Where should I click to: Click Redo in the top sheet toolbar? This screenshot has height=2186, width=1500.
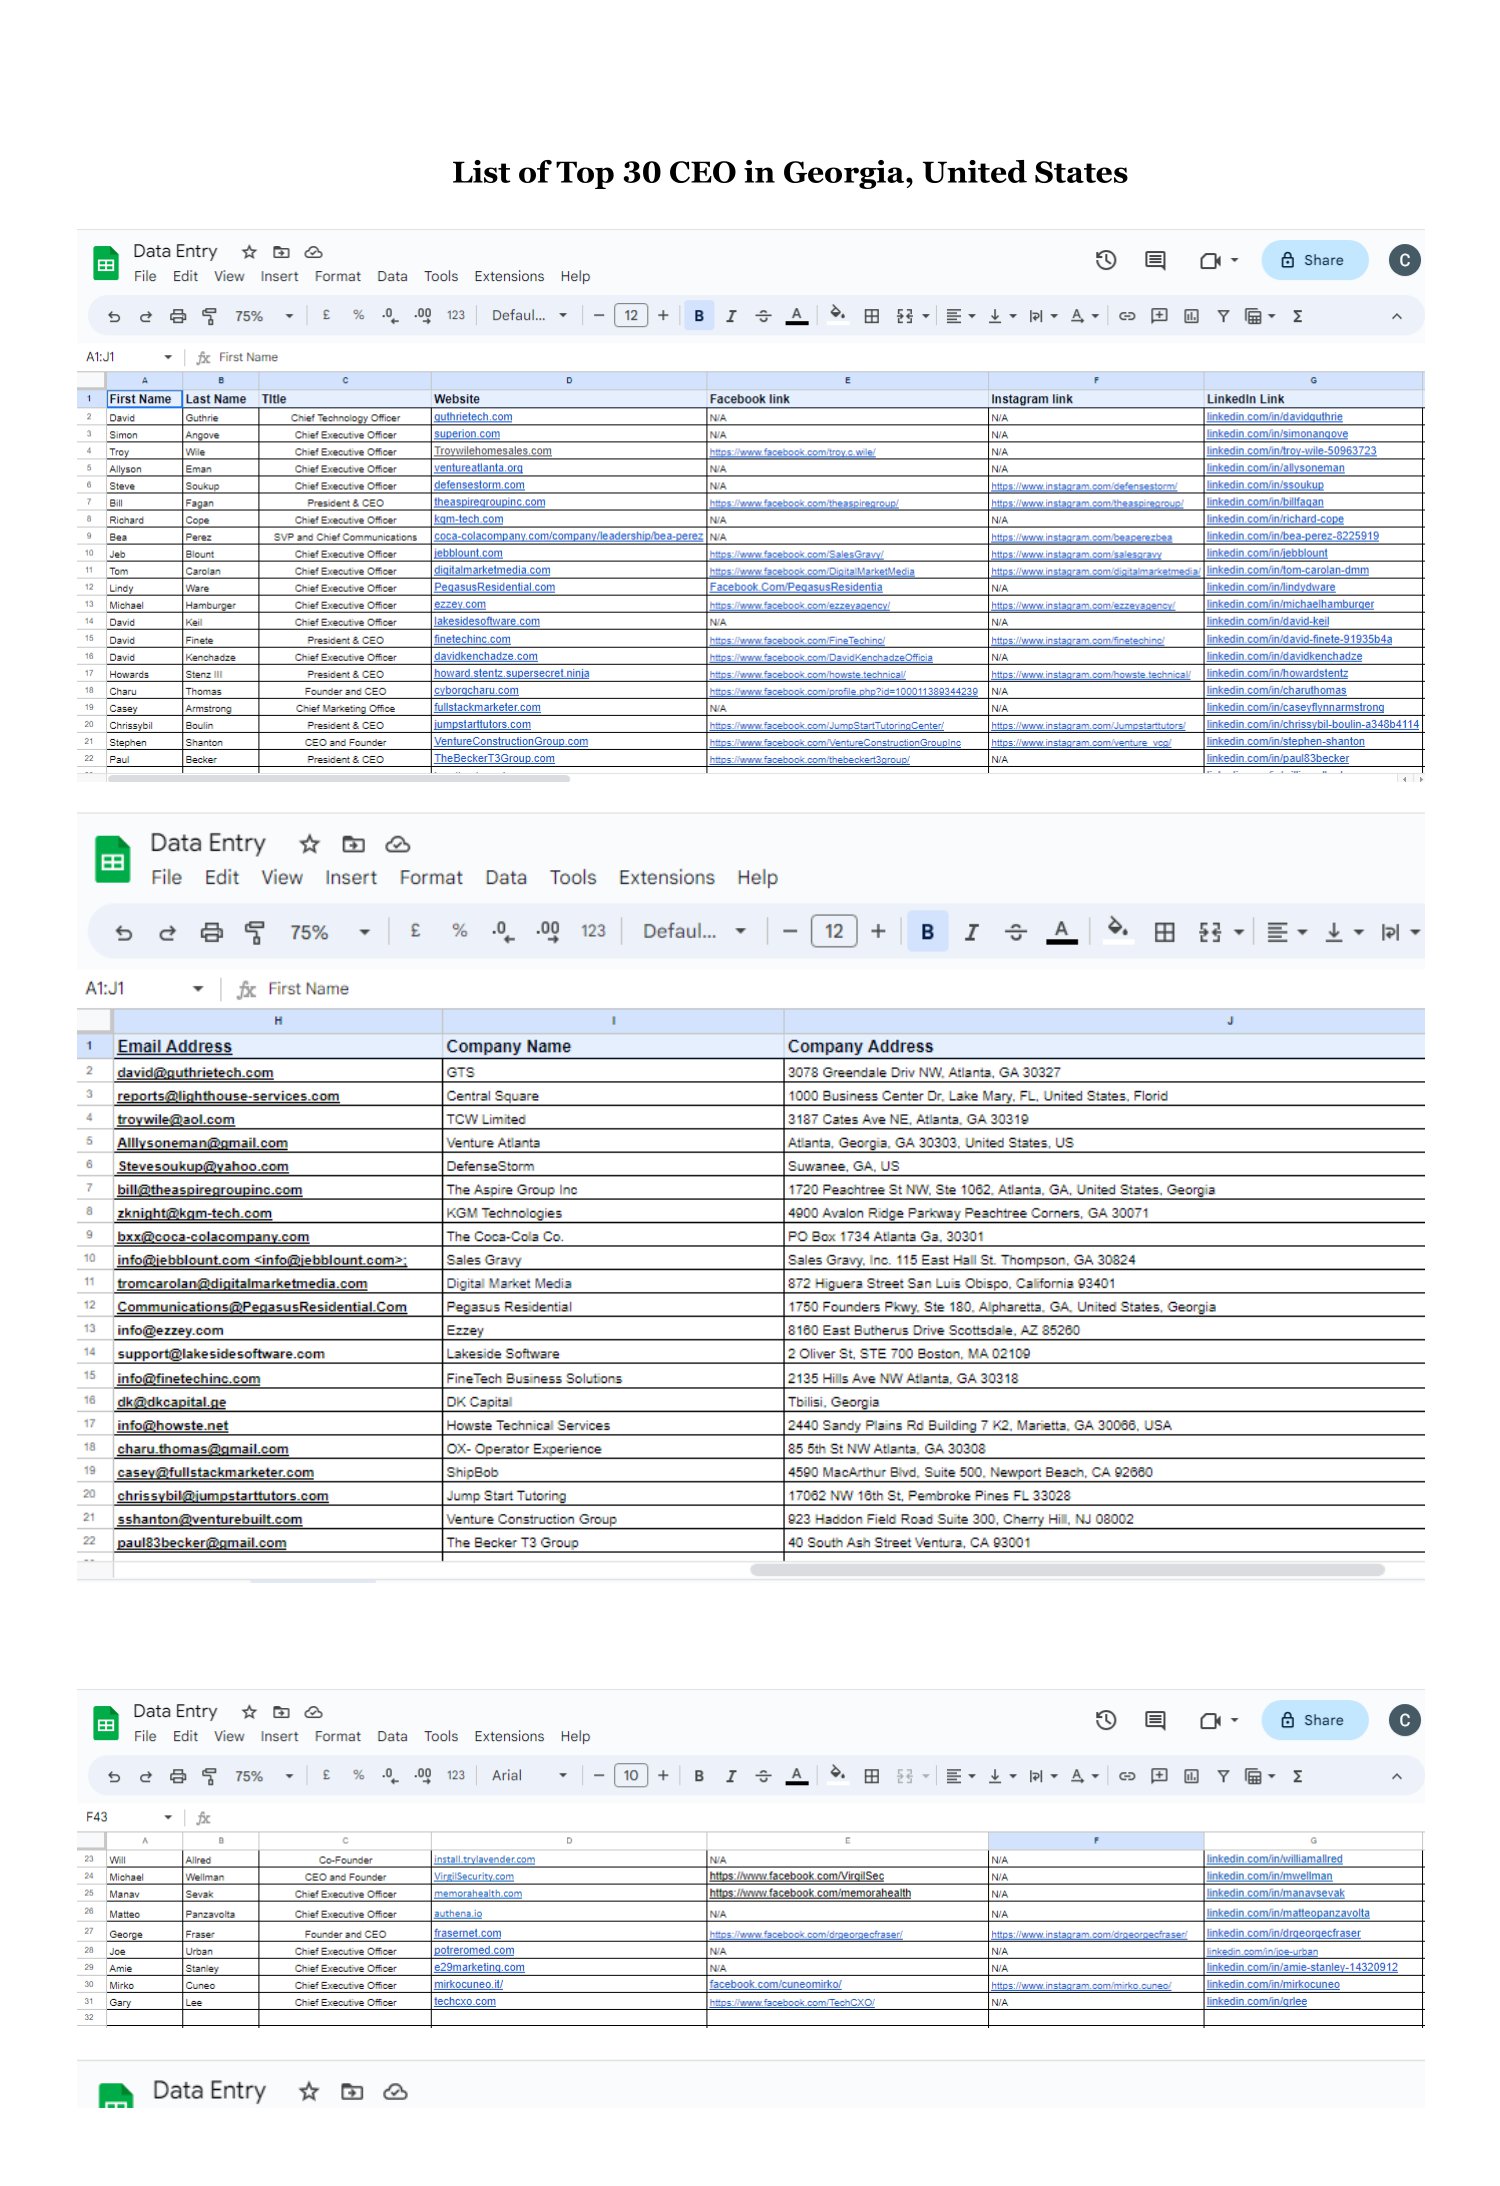coord(146,316)
